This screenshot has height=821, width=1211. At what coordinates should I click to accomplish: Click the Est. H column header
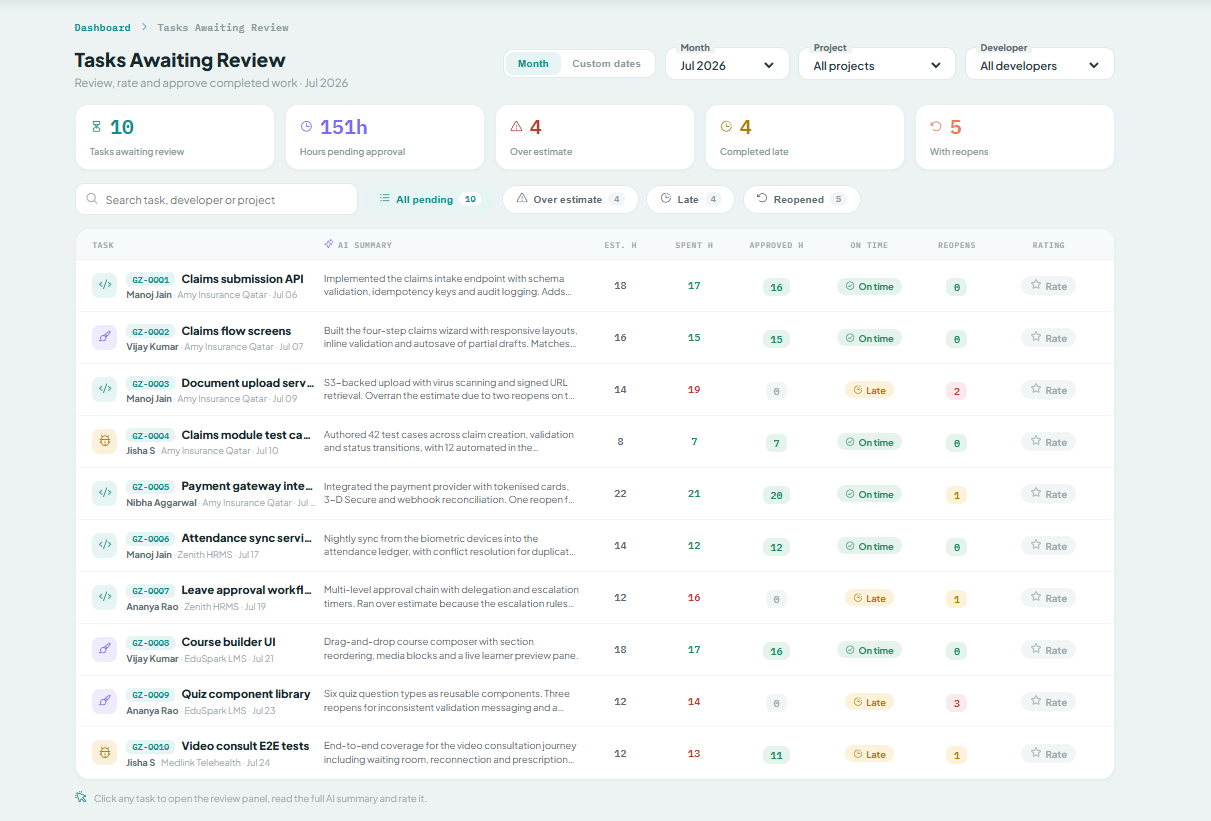[x=620, y=245]
